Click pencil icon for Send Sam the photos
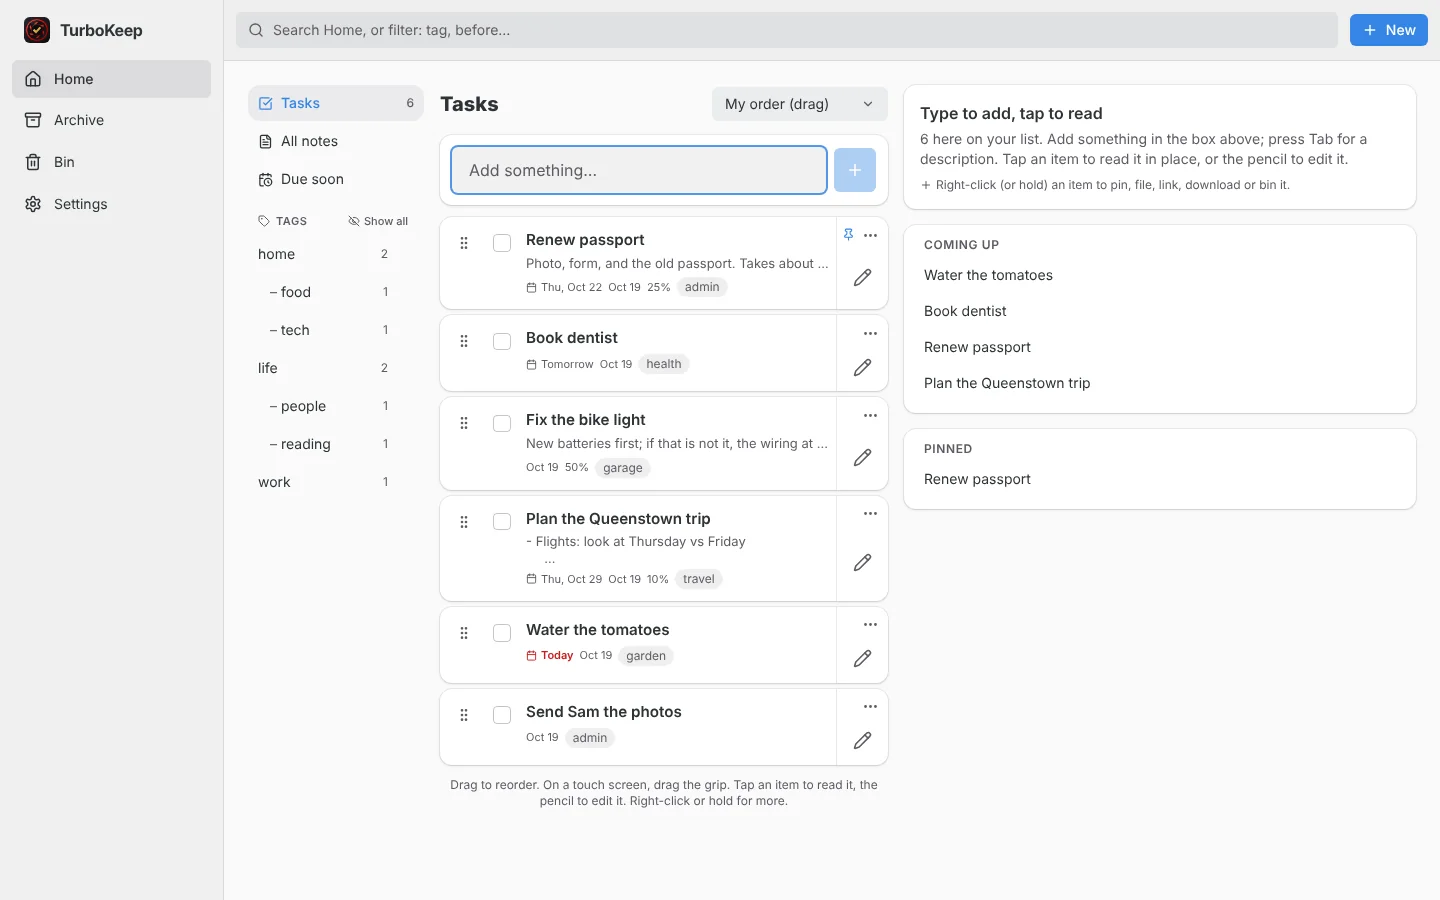 [x=862, y=741]
